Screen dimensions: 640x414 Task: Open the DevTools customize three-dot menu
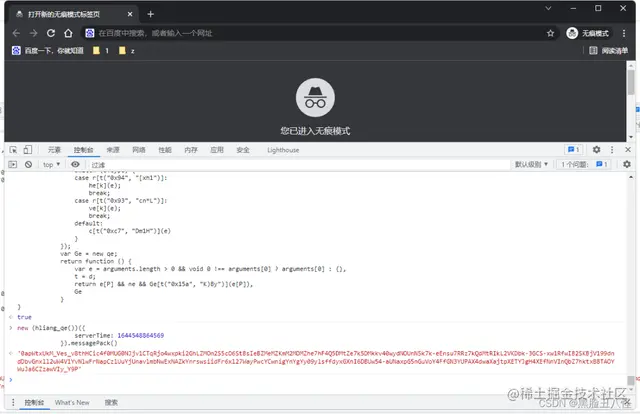point(611,150)
